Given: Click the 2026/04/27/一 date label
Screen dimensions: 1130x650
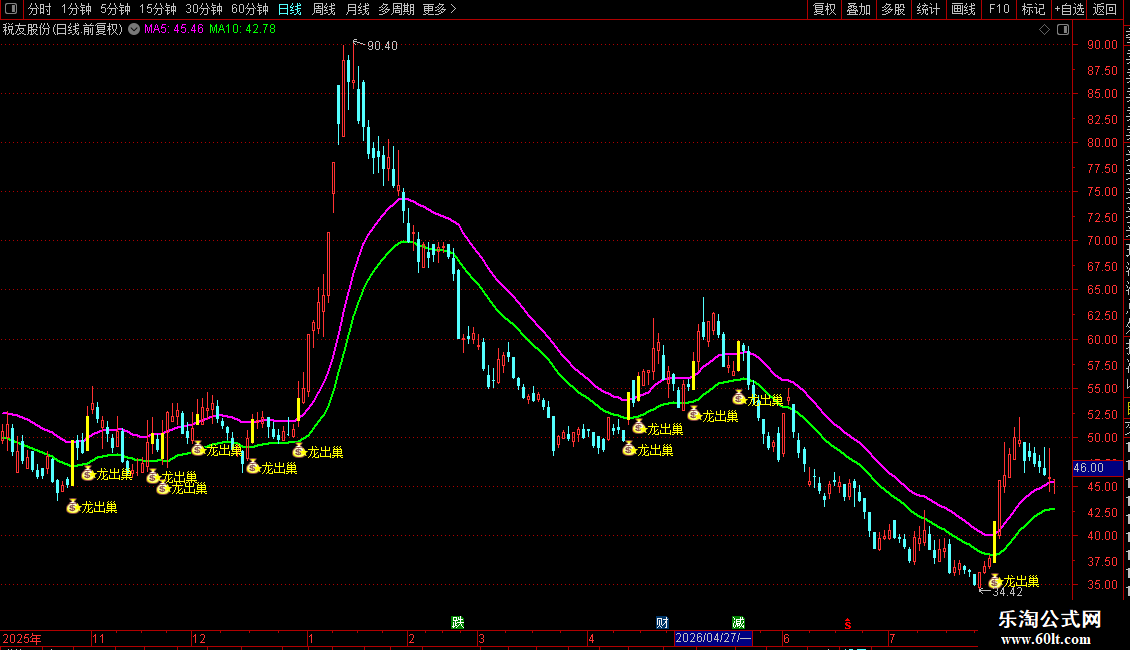Looking at the screenshot, I should tap(713, 638).
